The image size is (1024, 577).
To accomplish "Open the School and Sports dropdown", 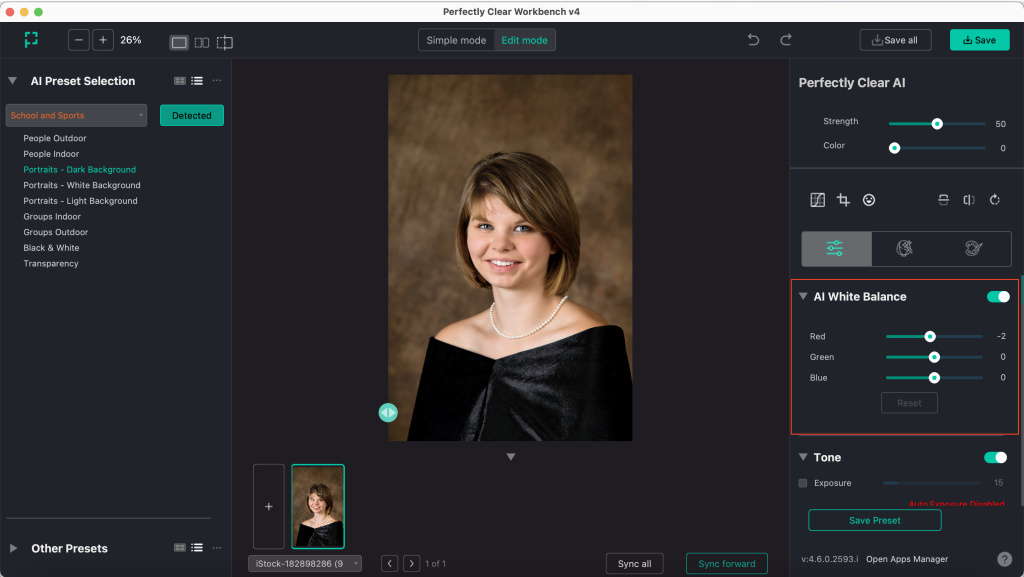I will (76, 116).
